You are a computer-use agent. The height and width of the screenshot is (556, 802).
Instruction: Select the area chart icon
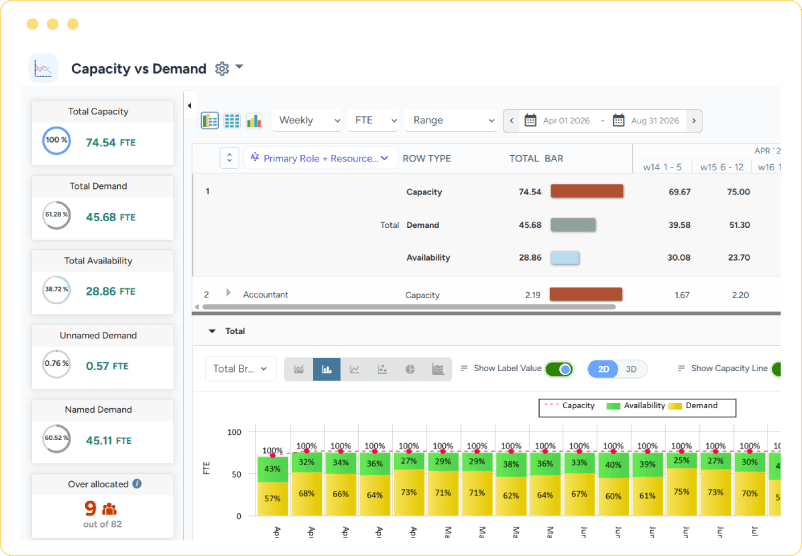(x=299, y=369)
